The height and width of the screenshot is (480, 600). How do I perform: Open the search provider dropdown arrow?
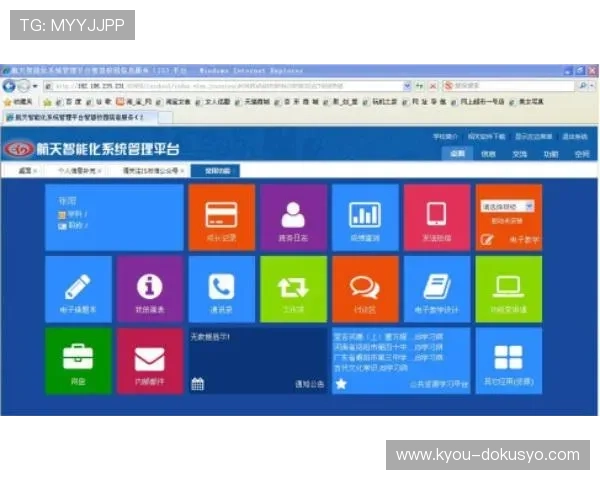point(592,86)
